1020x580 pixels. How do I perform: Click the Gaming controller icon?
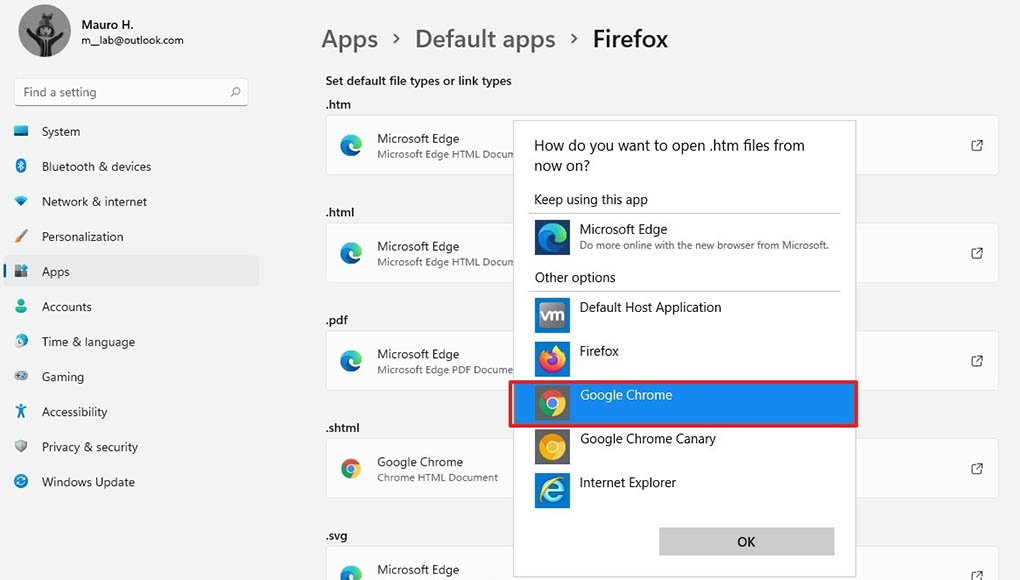21,376
